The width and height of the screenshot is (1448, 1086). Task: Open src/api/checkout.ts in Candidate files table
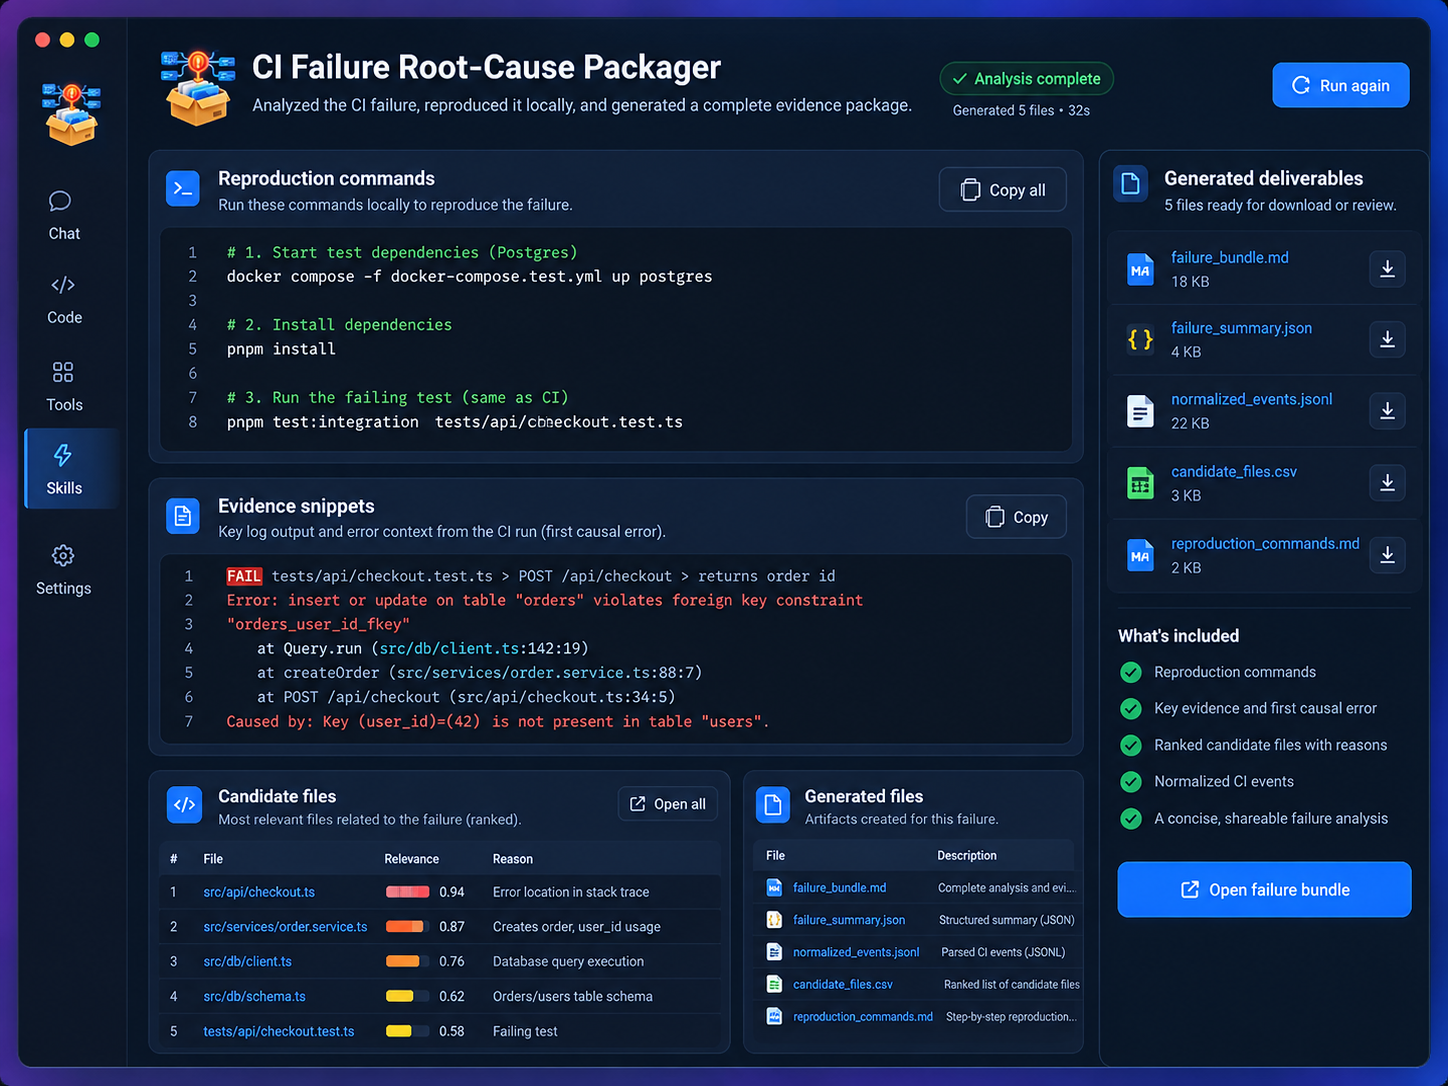[259, 892]
